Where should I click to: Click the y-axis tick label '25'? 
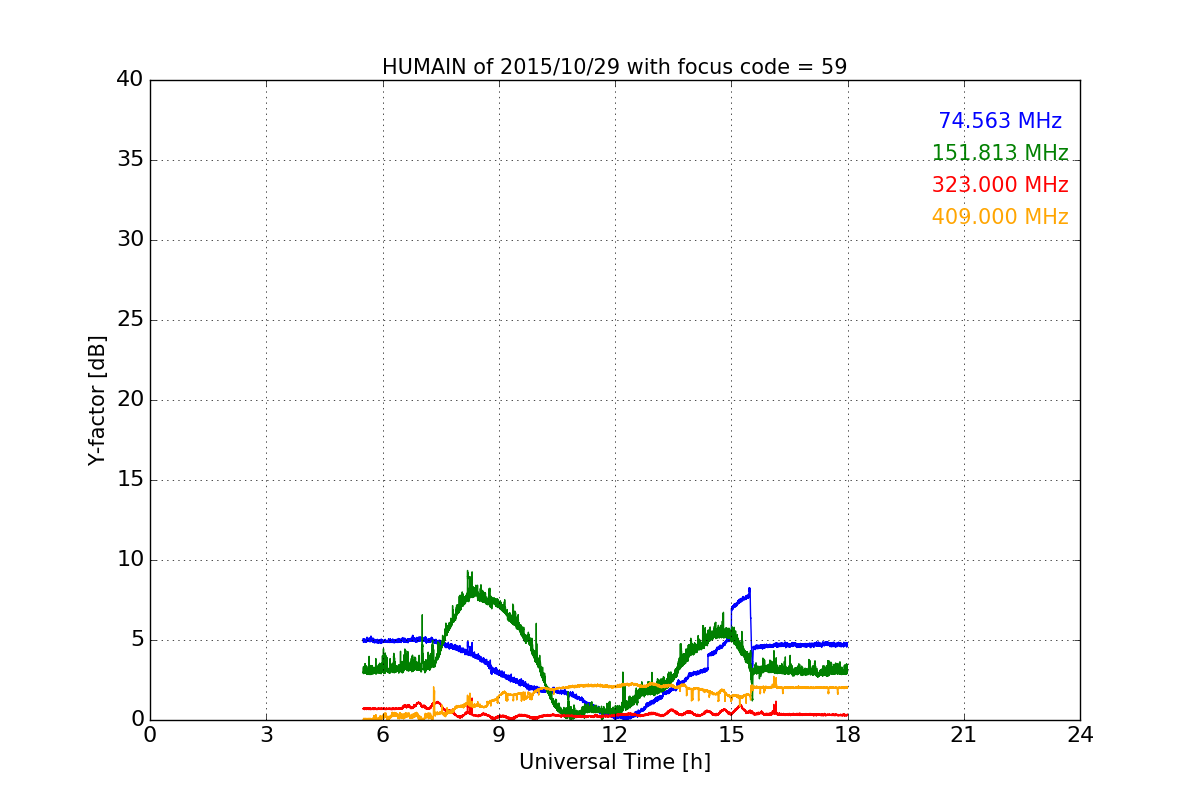[130, 320]
